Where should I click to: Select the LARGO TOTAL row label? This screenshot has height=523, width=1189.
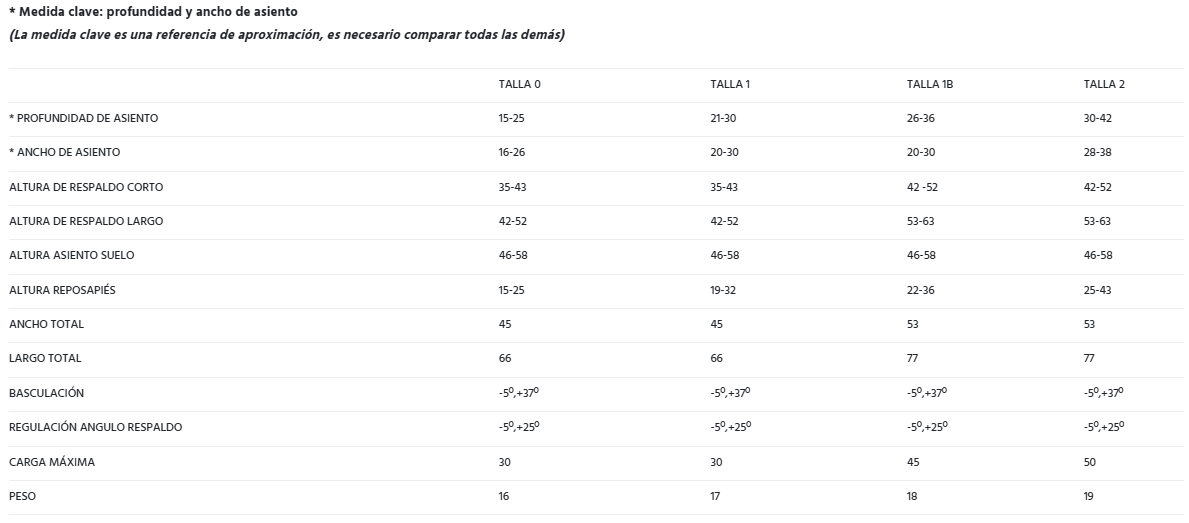pos(45,358)
